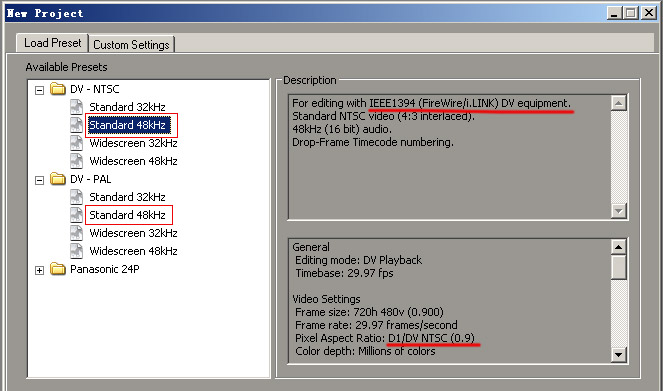Screen dimensions: 663x391
Task: Click the General settings scrollbar thumb
Action: tap(619, 267)
